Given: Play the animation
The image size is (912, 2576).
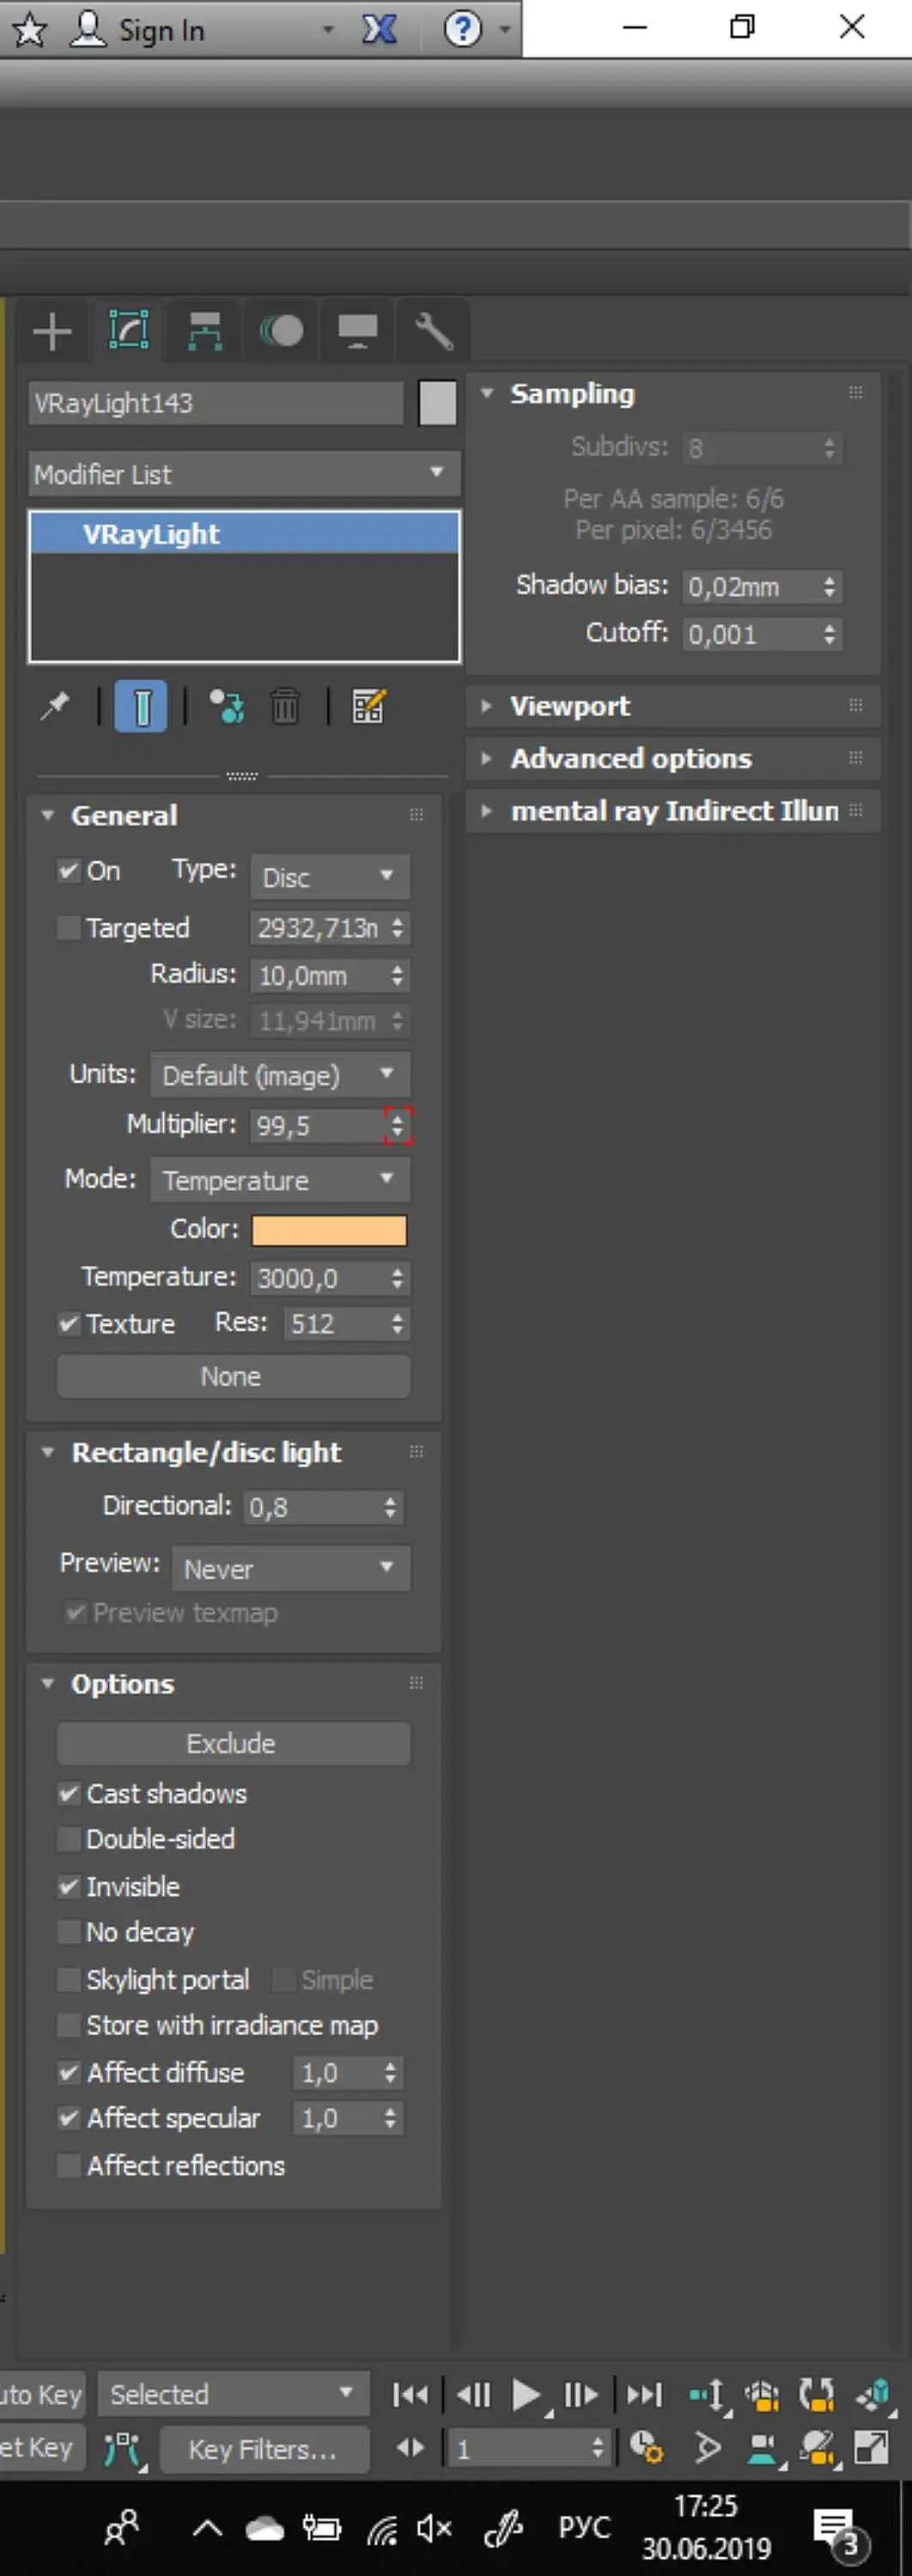Looking at the screenshot, I should pos(526,2394).
